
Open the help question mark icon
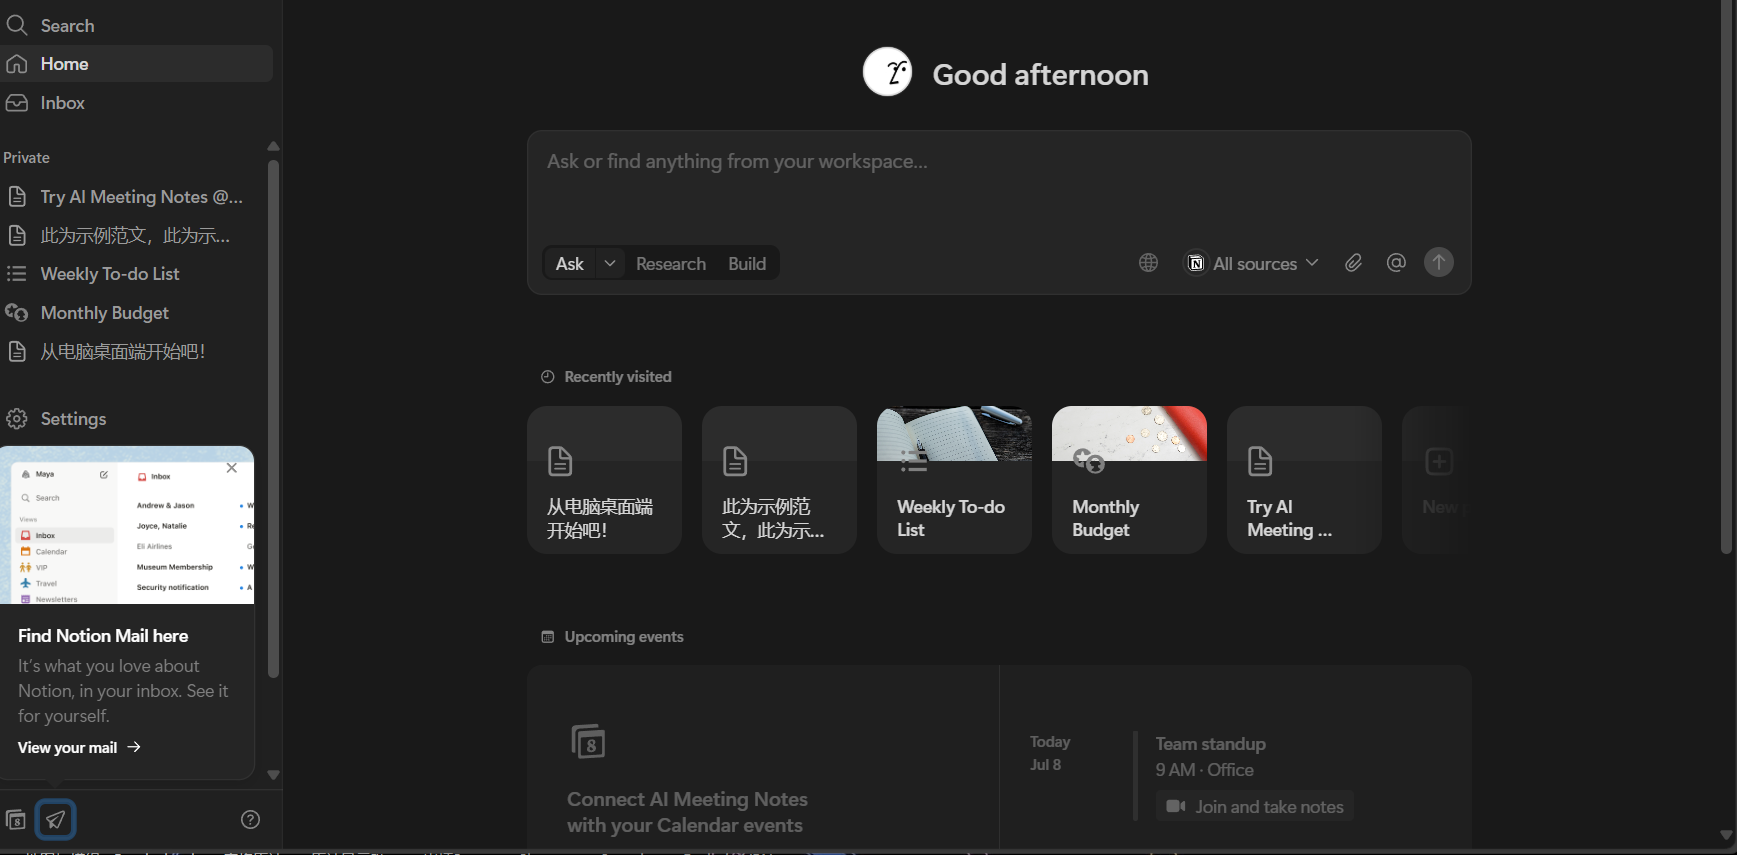(251, 820)
